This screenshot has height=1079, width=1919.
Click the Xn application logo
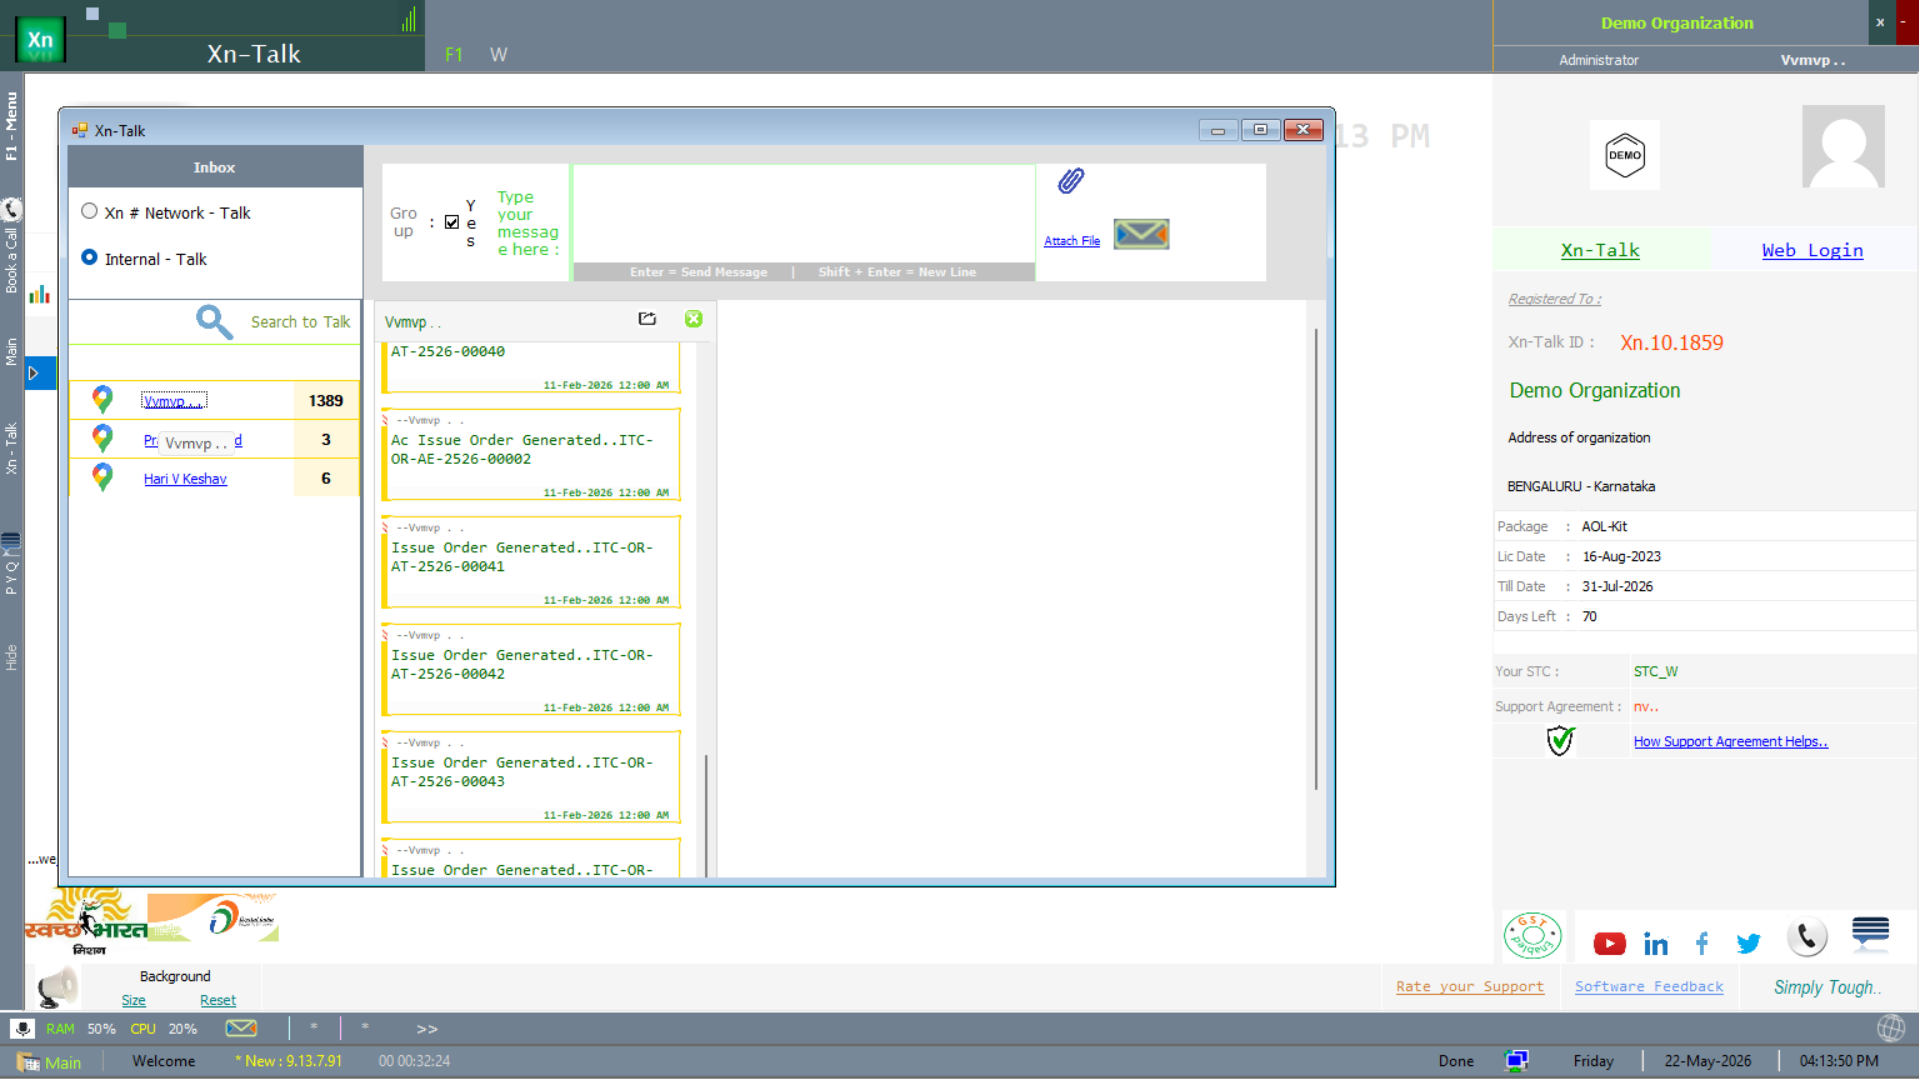[x=40, y=40]
